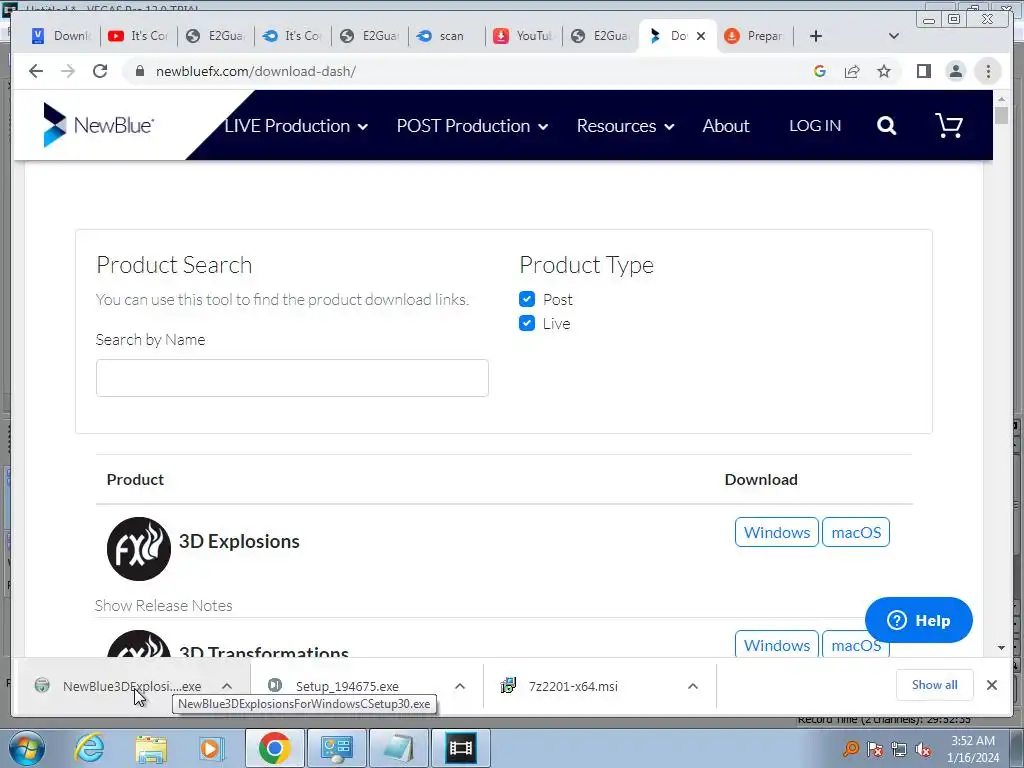Open the 7z2201-x64.msi downloaded file
This screenshot has height=768, width=1024.
pos(573,686)
